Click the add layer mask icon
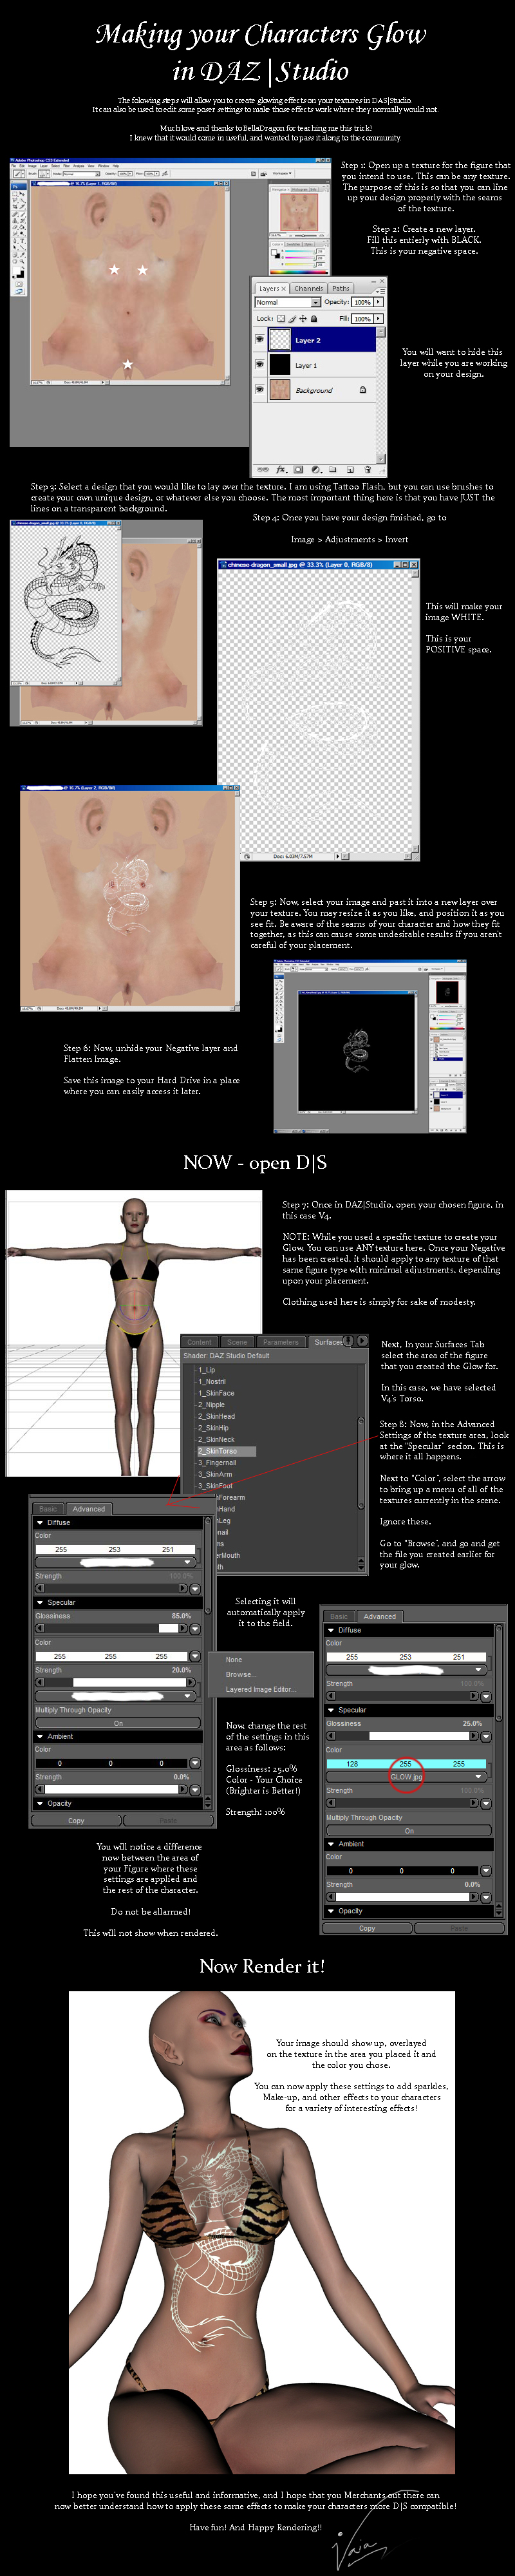Viewport: 515px width, 2576px height. [x=298, y=469]
